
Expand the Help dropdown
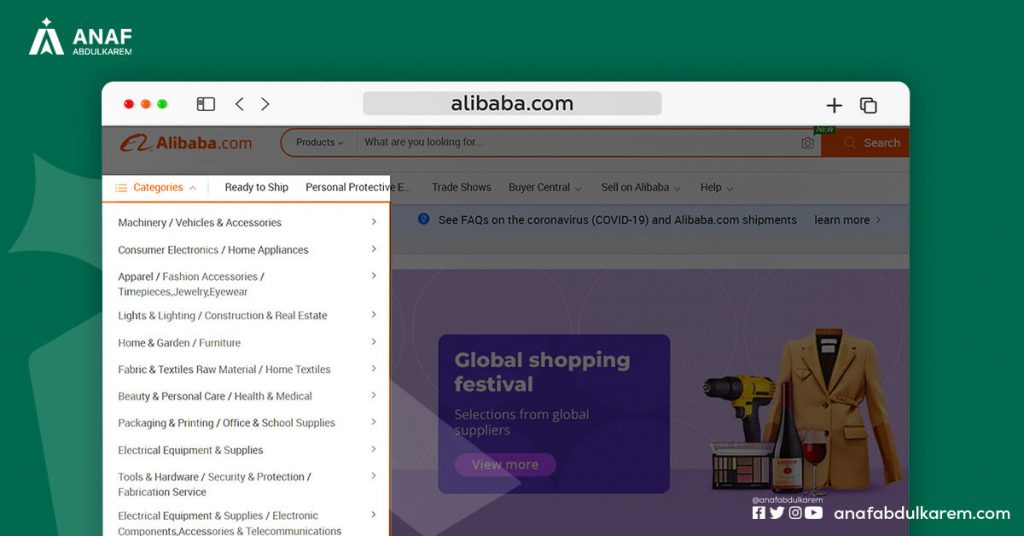tap(716, 187)
